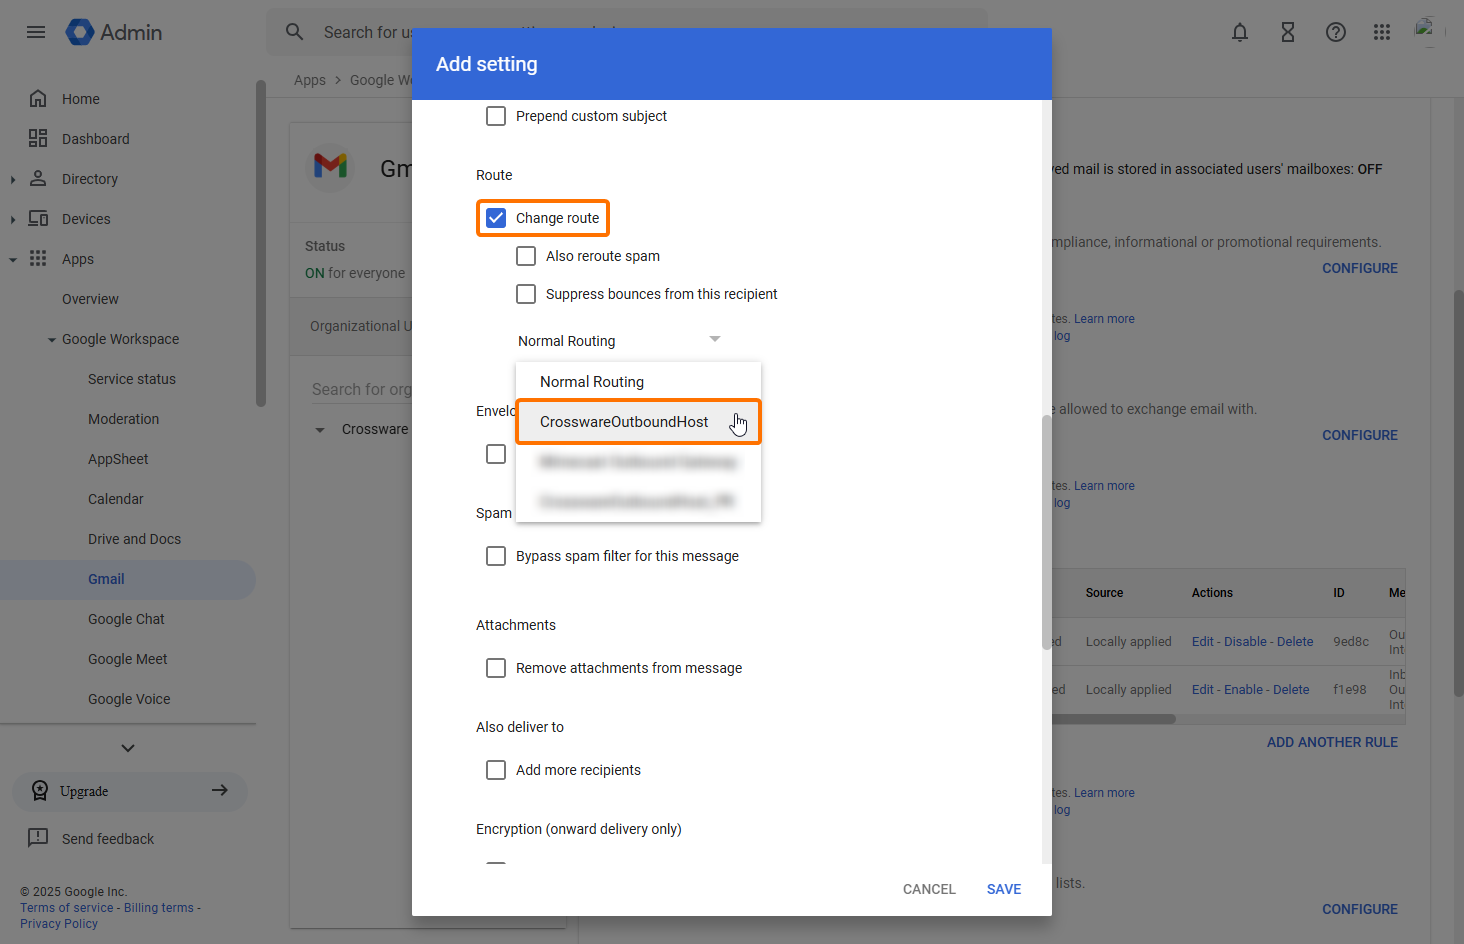Expand the Directory section arrow

point(13,179)
